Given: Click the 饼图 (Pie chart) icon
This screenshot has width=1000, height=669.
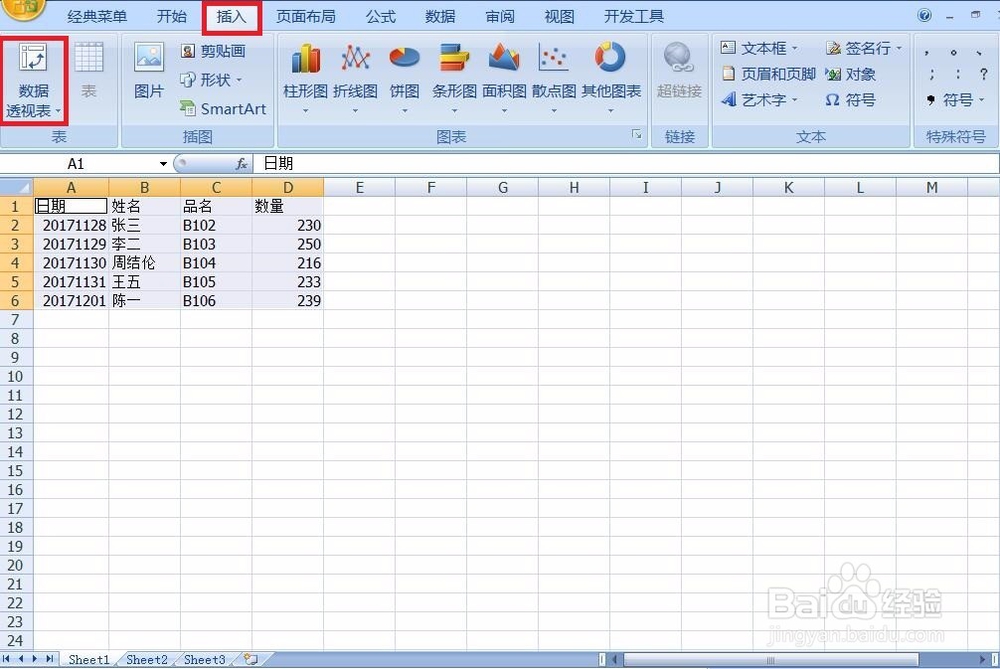Looking at the screenshot, I should (404, 72).
